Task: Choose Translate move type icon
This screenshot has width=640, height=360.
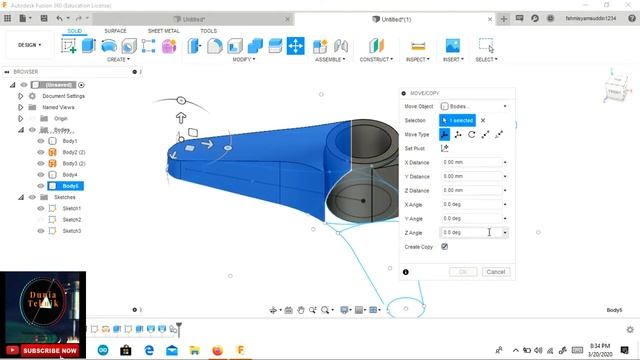Action: click(x=458, y=134)
